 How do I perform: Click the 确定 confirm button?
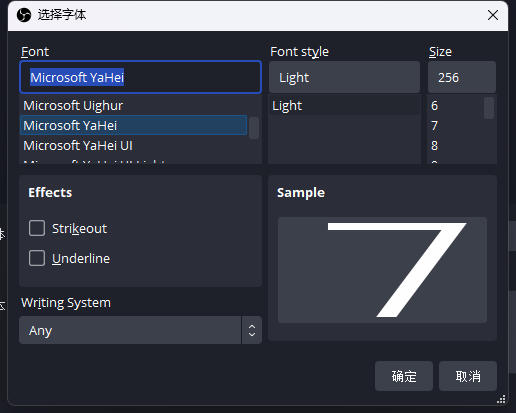pos(404,376)
